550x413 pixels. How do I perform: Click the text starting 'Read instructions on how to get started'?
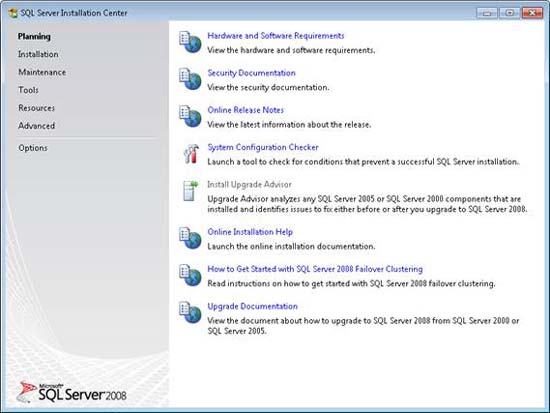[x=351, y=284]
